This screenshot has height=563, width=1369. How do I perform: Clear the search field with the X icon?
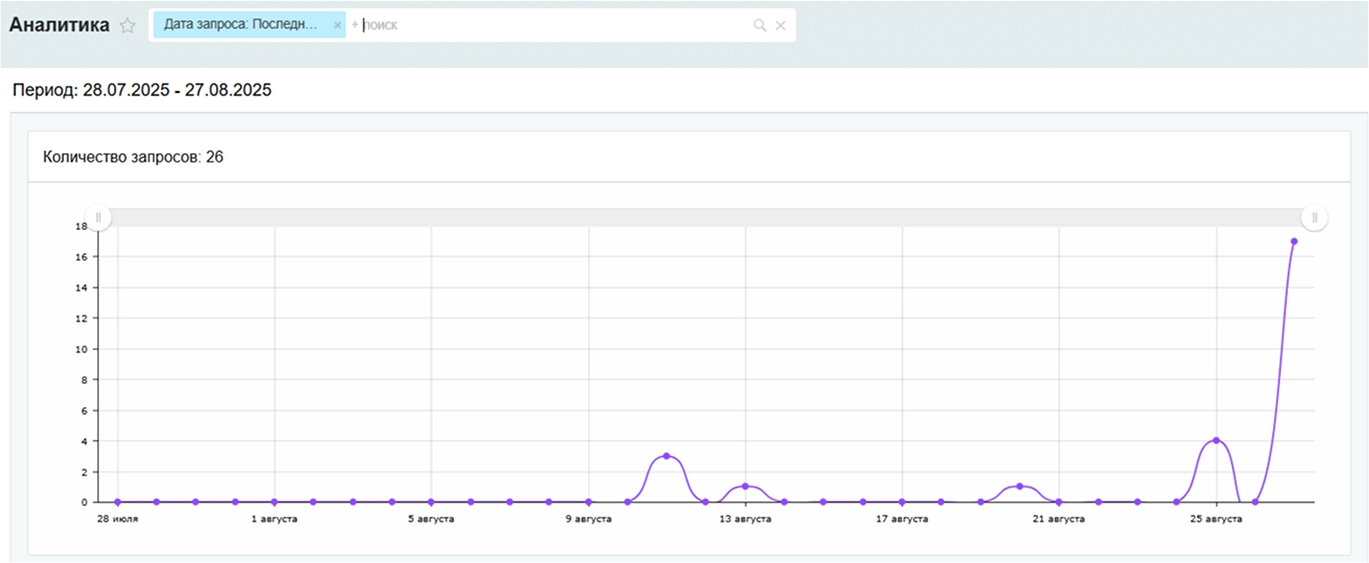(x=781, y=25)
